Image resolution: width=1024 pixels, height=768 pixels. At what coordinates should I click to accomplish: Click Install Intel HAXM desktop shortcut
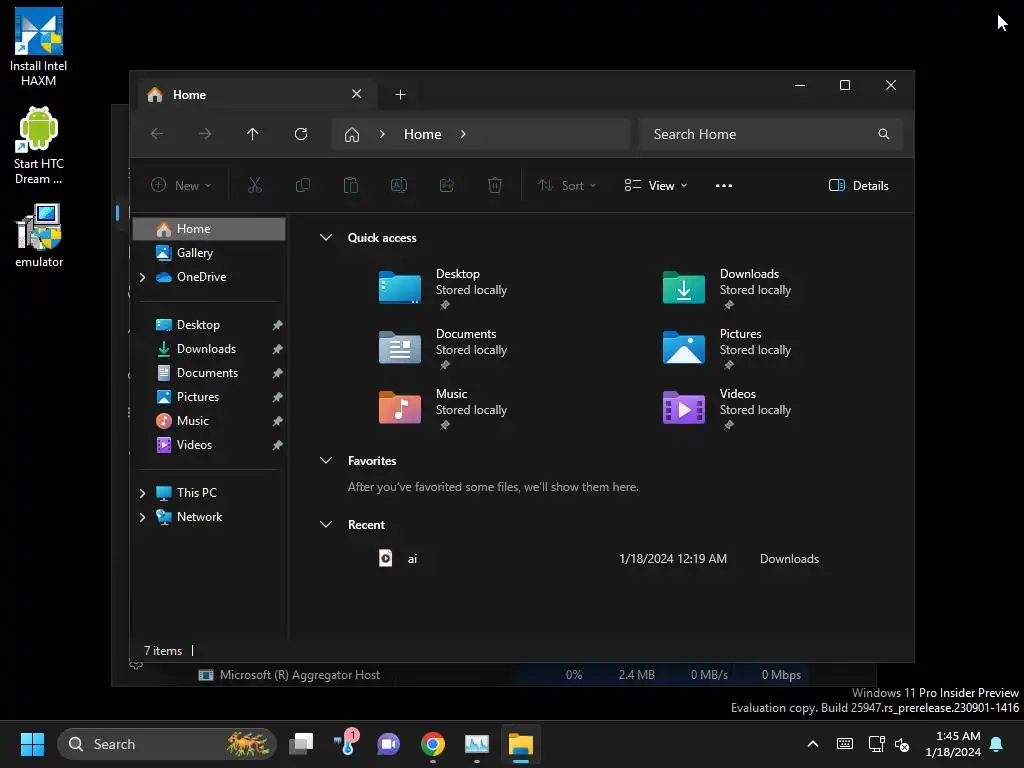pos(39,47)
